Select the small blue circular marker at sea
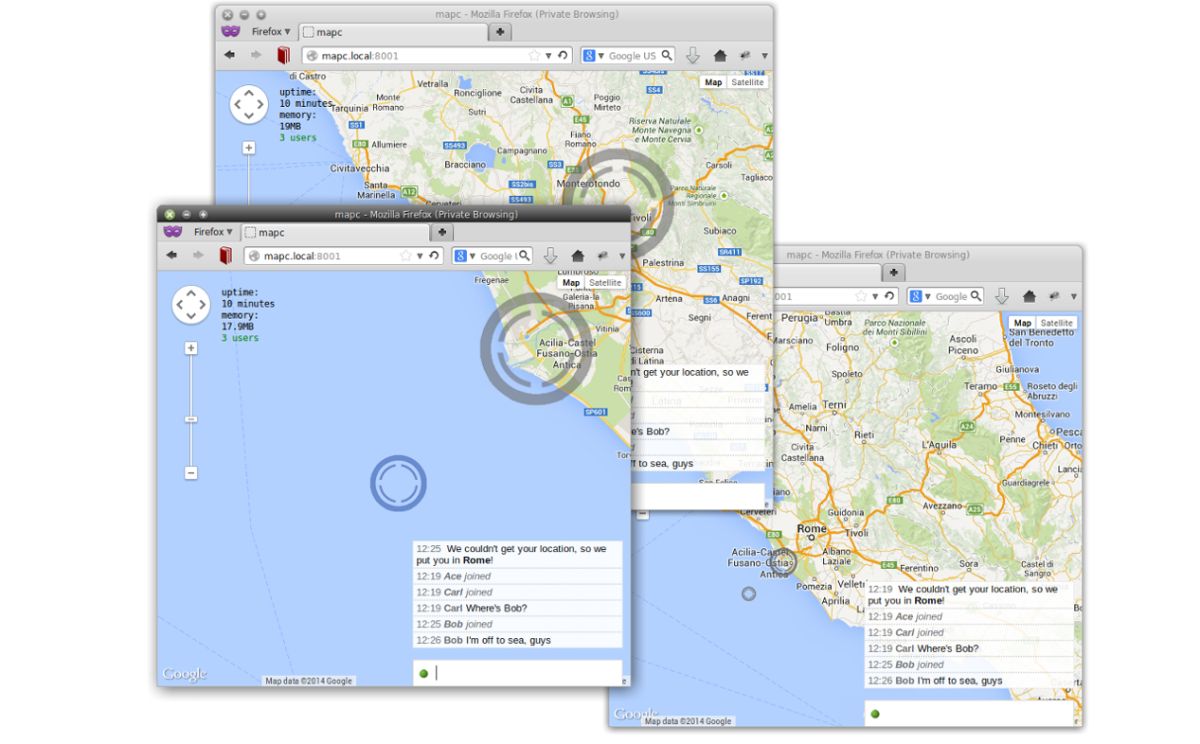 398,483
